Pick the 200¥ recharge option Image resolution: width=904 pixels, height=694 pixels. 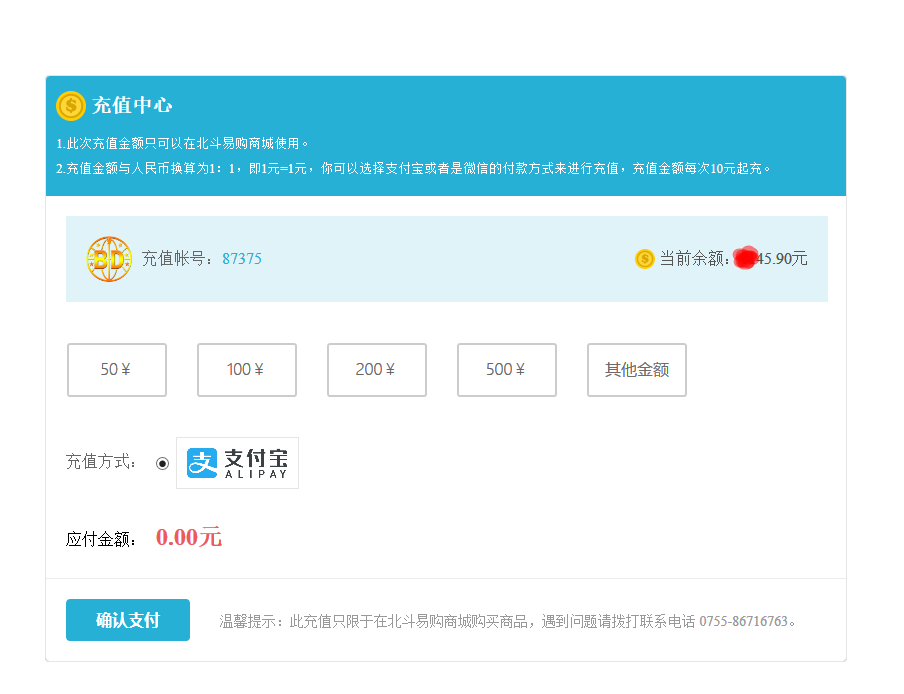377,370
